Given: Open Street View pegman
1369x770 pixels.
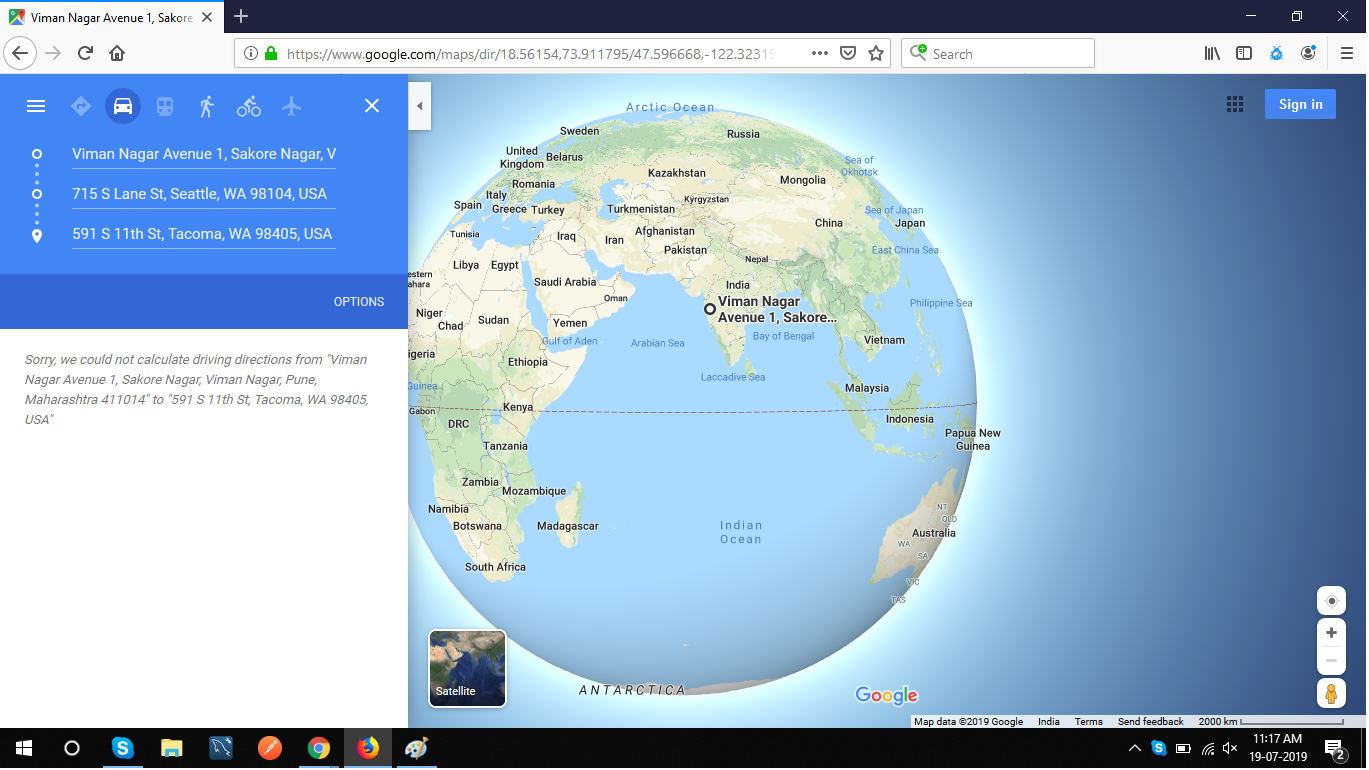Looking at the screenshot, I should (1331, 693).
